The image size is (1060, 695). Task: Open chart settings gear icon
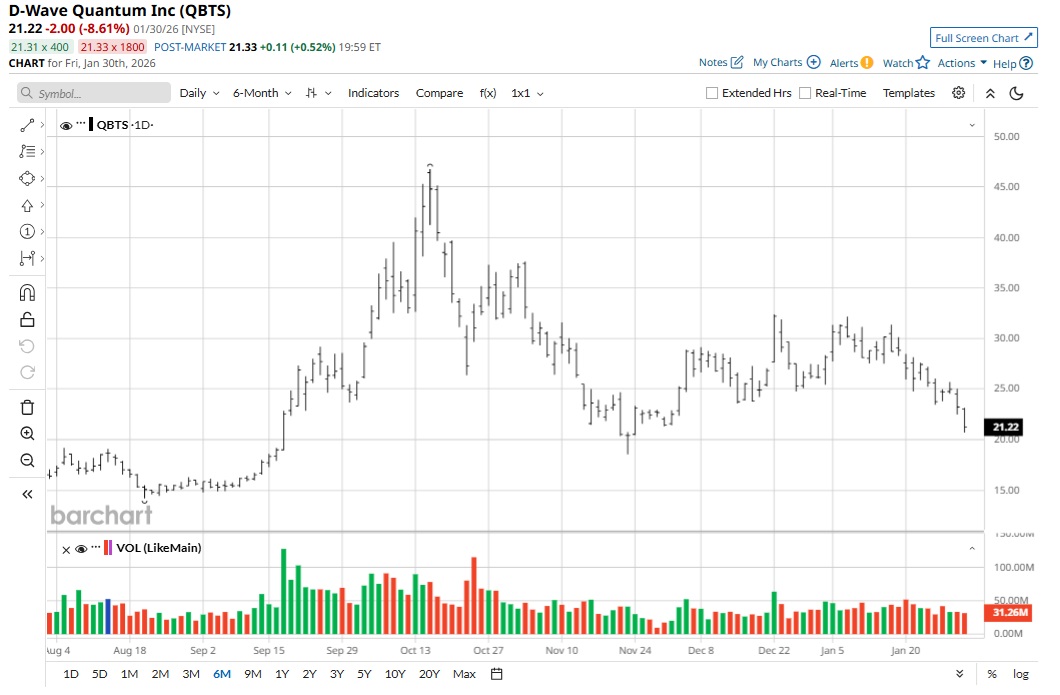[959, 93]
